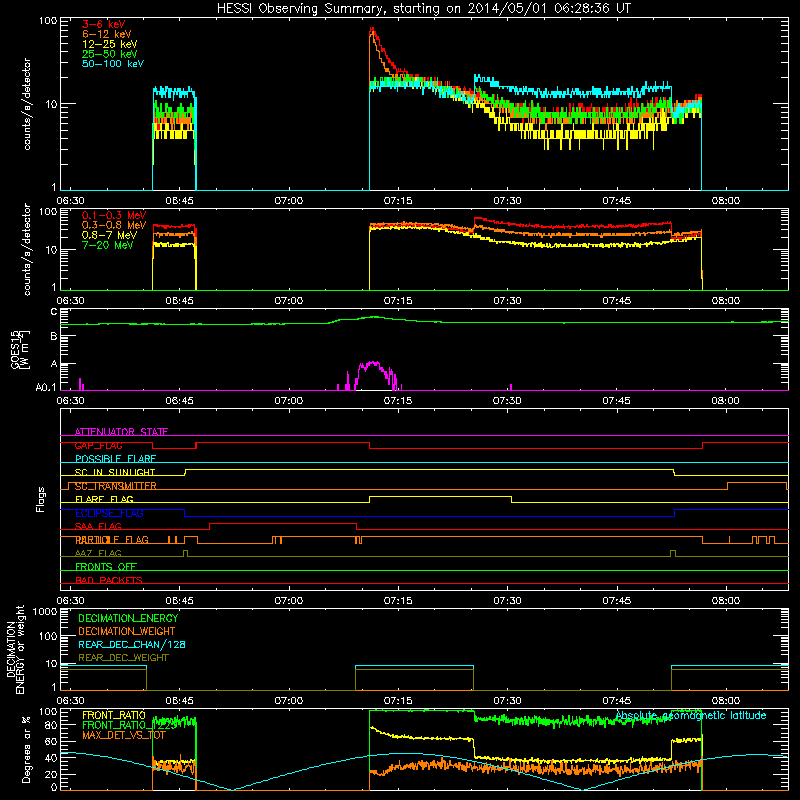Click the REAR_DEC_WEIGHT legend label
Viewport: 800px width, 800px height.
tap(123, 658)
